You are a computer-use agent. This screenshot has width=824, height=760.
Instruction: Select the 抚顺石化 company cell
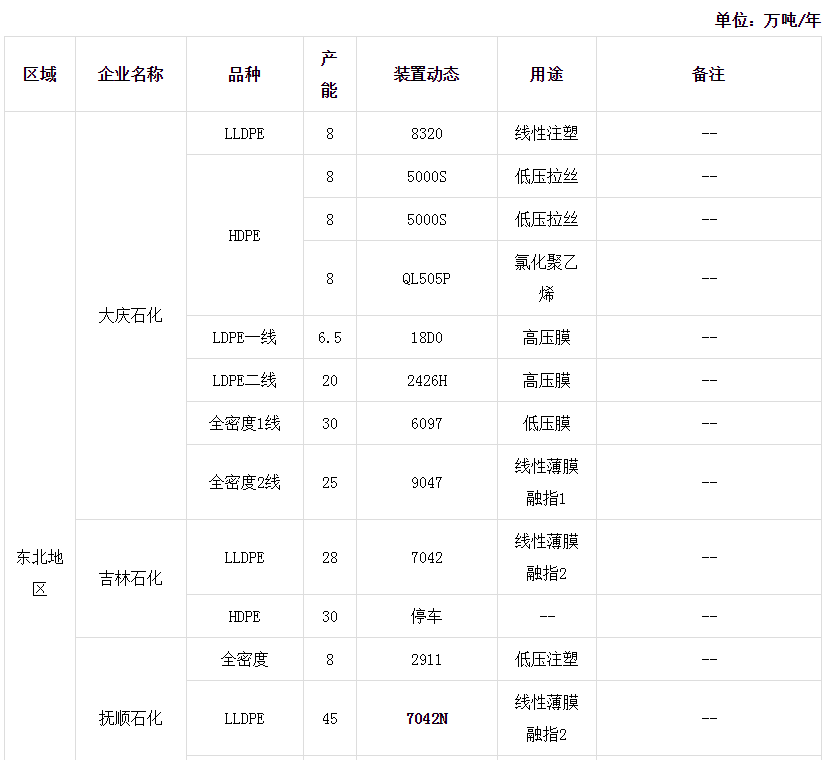coord(131,718)
